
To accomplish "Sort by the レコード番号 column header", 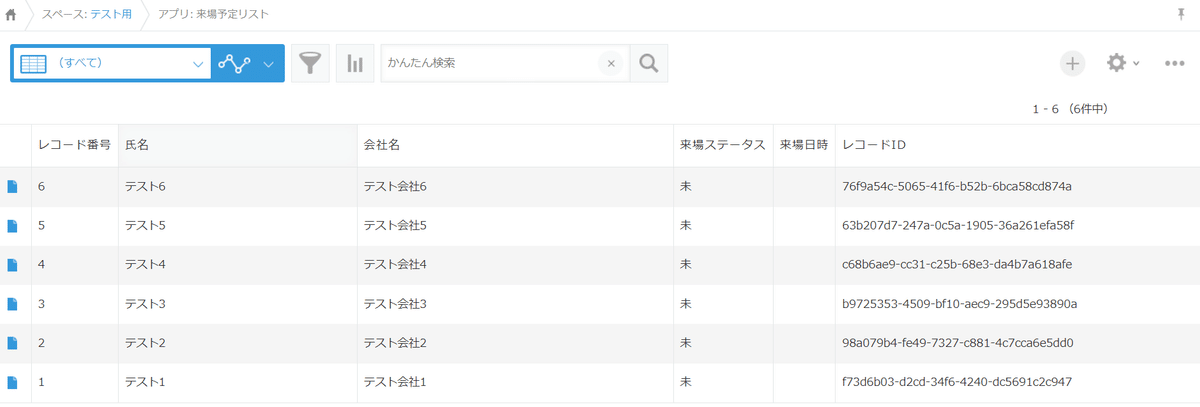I will (x=74, y=145).
